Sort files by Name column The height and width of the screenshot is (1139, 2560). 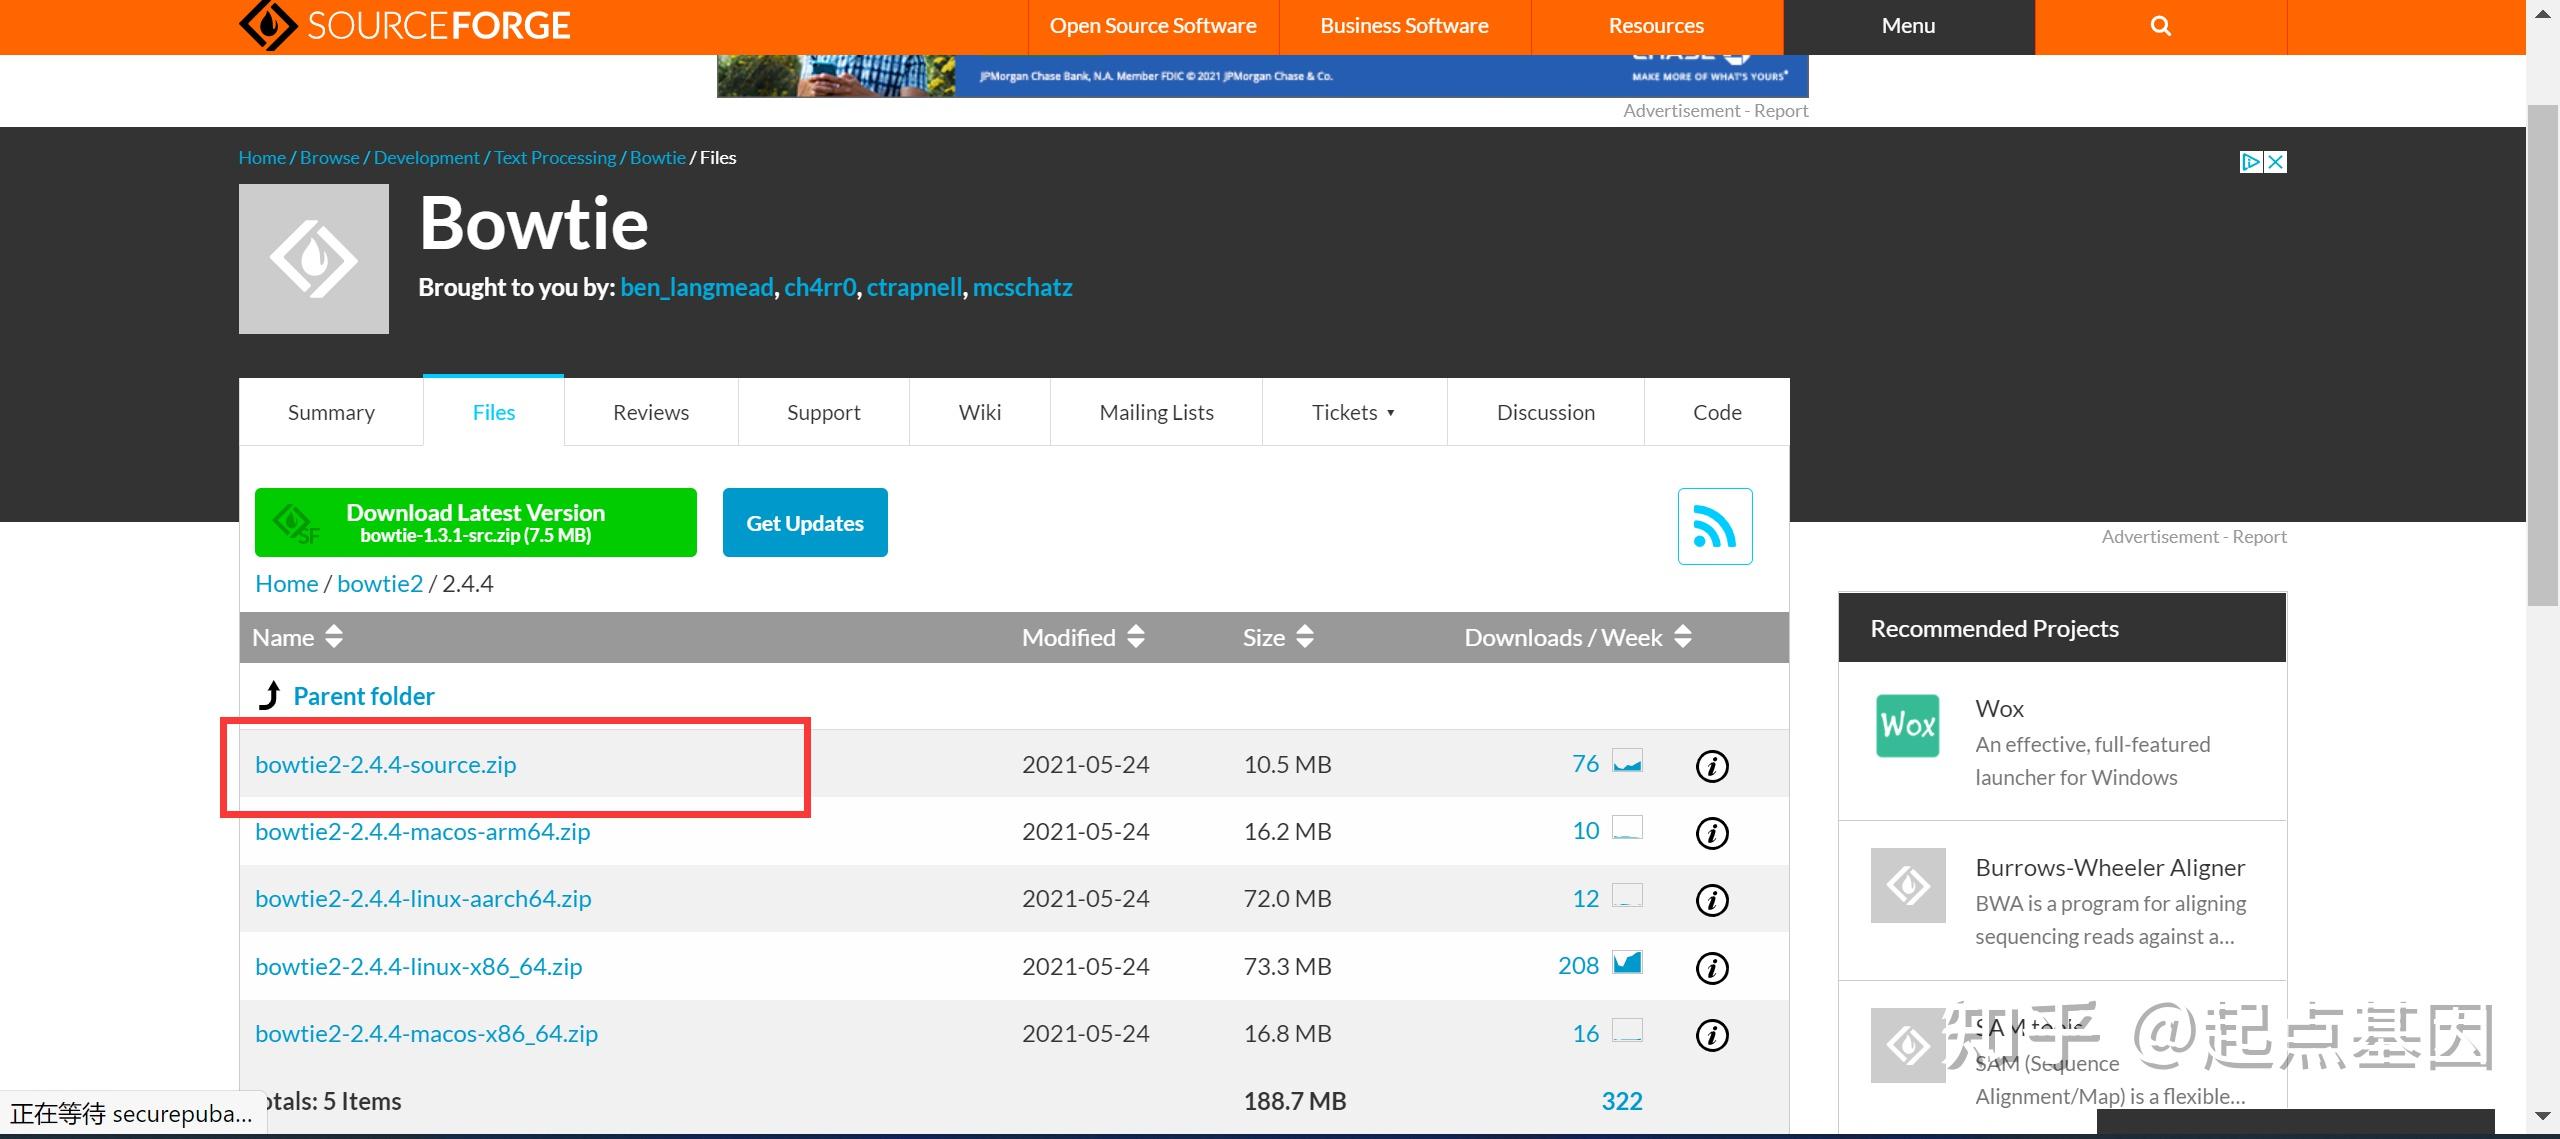pyautogui.click(x=298, y=637)
